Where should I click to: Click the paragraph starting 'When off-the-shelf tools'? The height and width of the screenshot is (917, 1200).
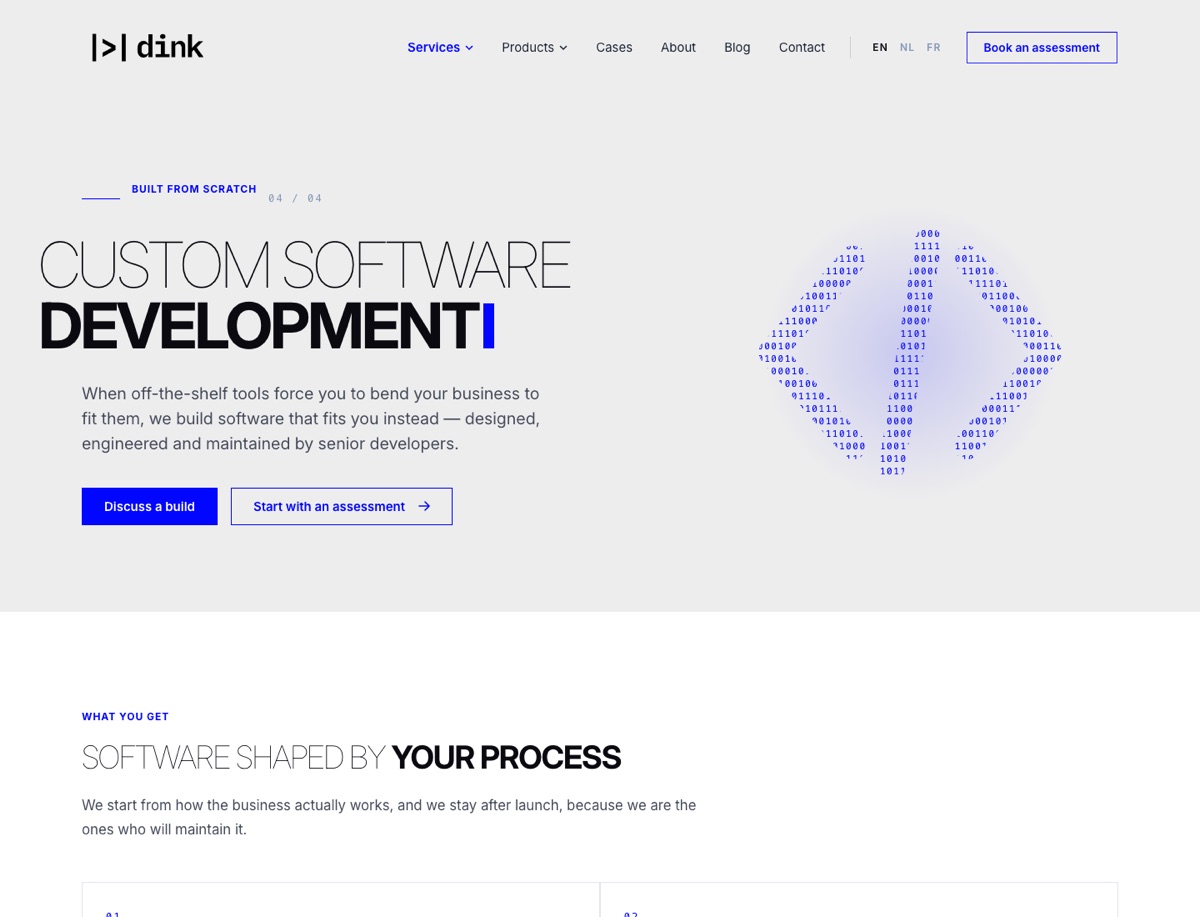311,418
